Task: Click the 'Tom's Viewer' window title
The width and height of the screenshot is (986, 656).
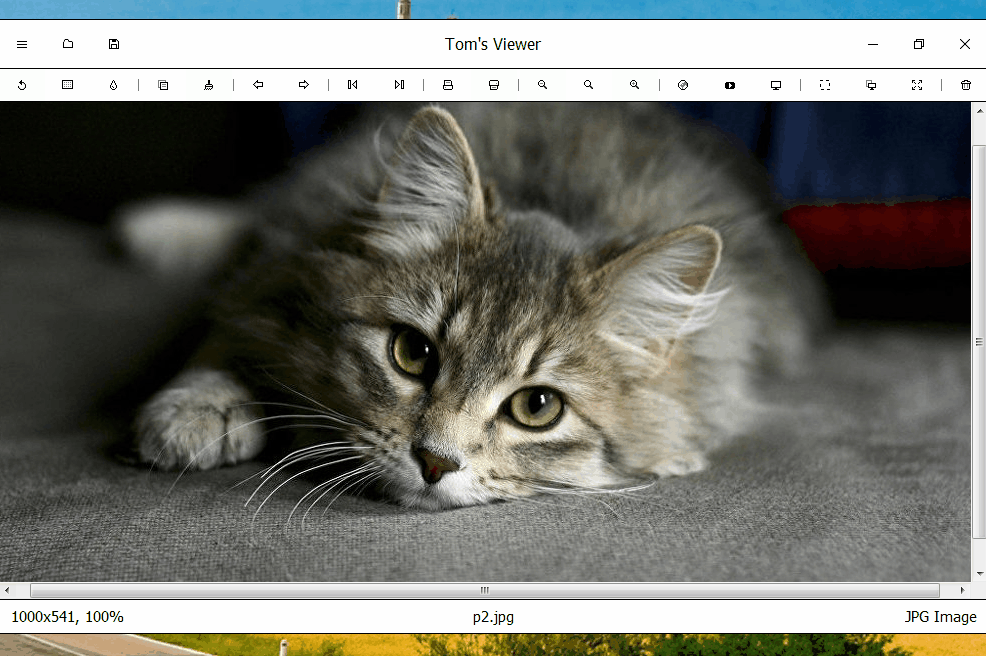Action: pyautogui.click(x=492, y=44)
